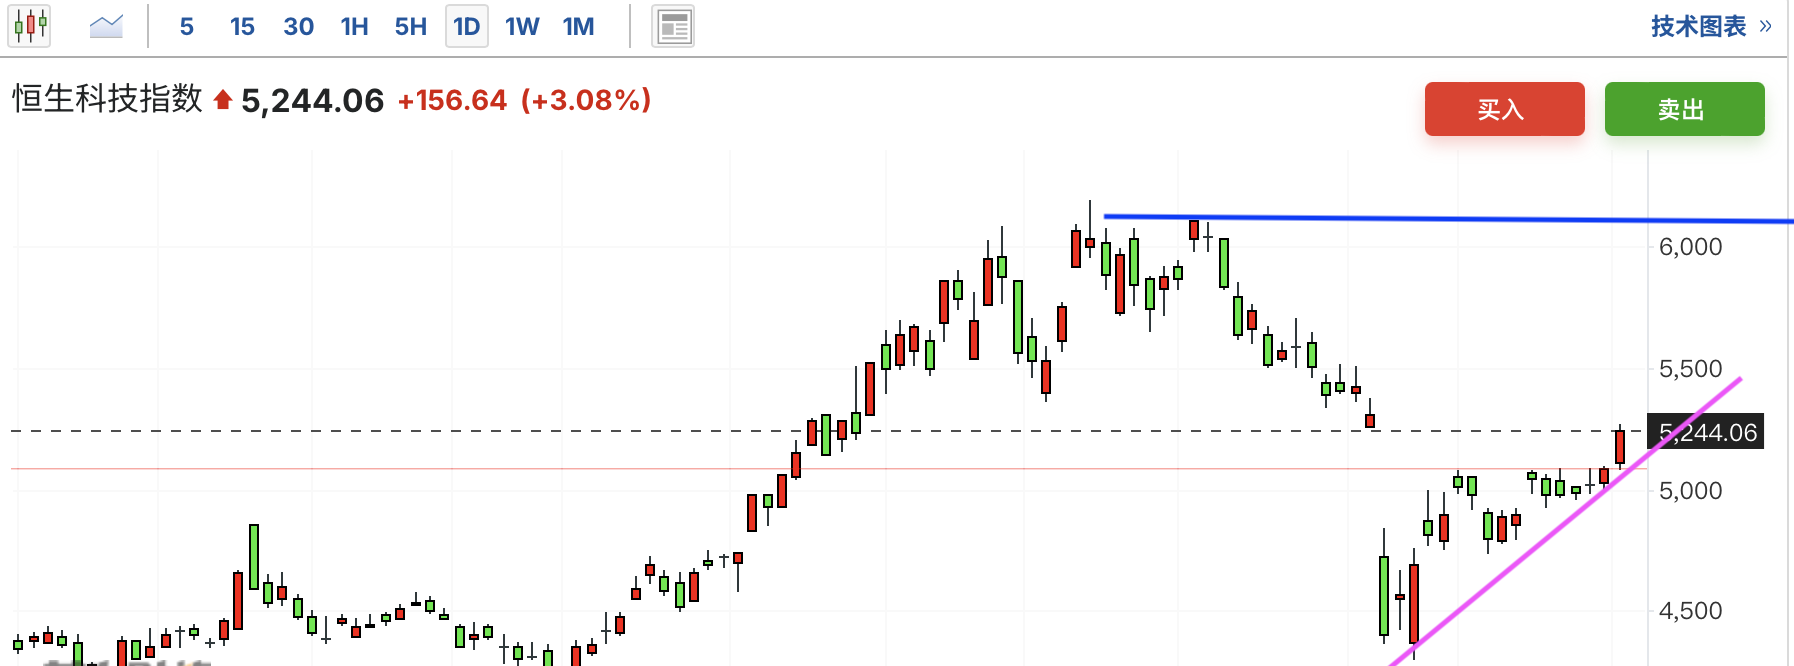Switch to the 1H timeframe
The height and width of the screenshot is (666, 1794).
point(354,26)
